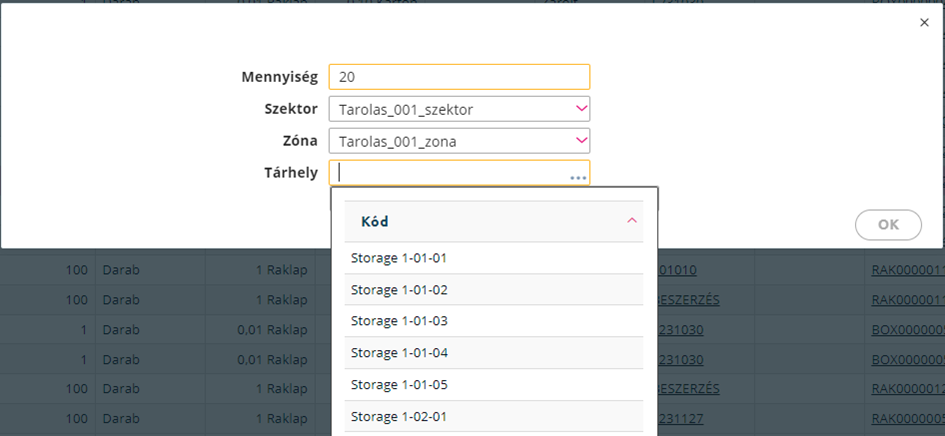Open the Zóna dropdown arrow
Image resolution: width=945 pixels, height=436 pixels.
[x=581, y=141]
